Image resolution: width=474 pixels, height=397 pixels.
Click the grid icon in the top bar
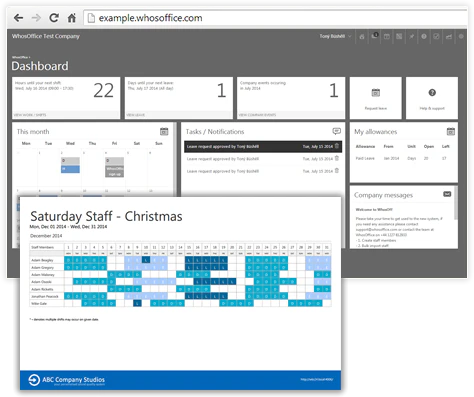coord(399,36)
